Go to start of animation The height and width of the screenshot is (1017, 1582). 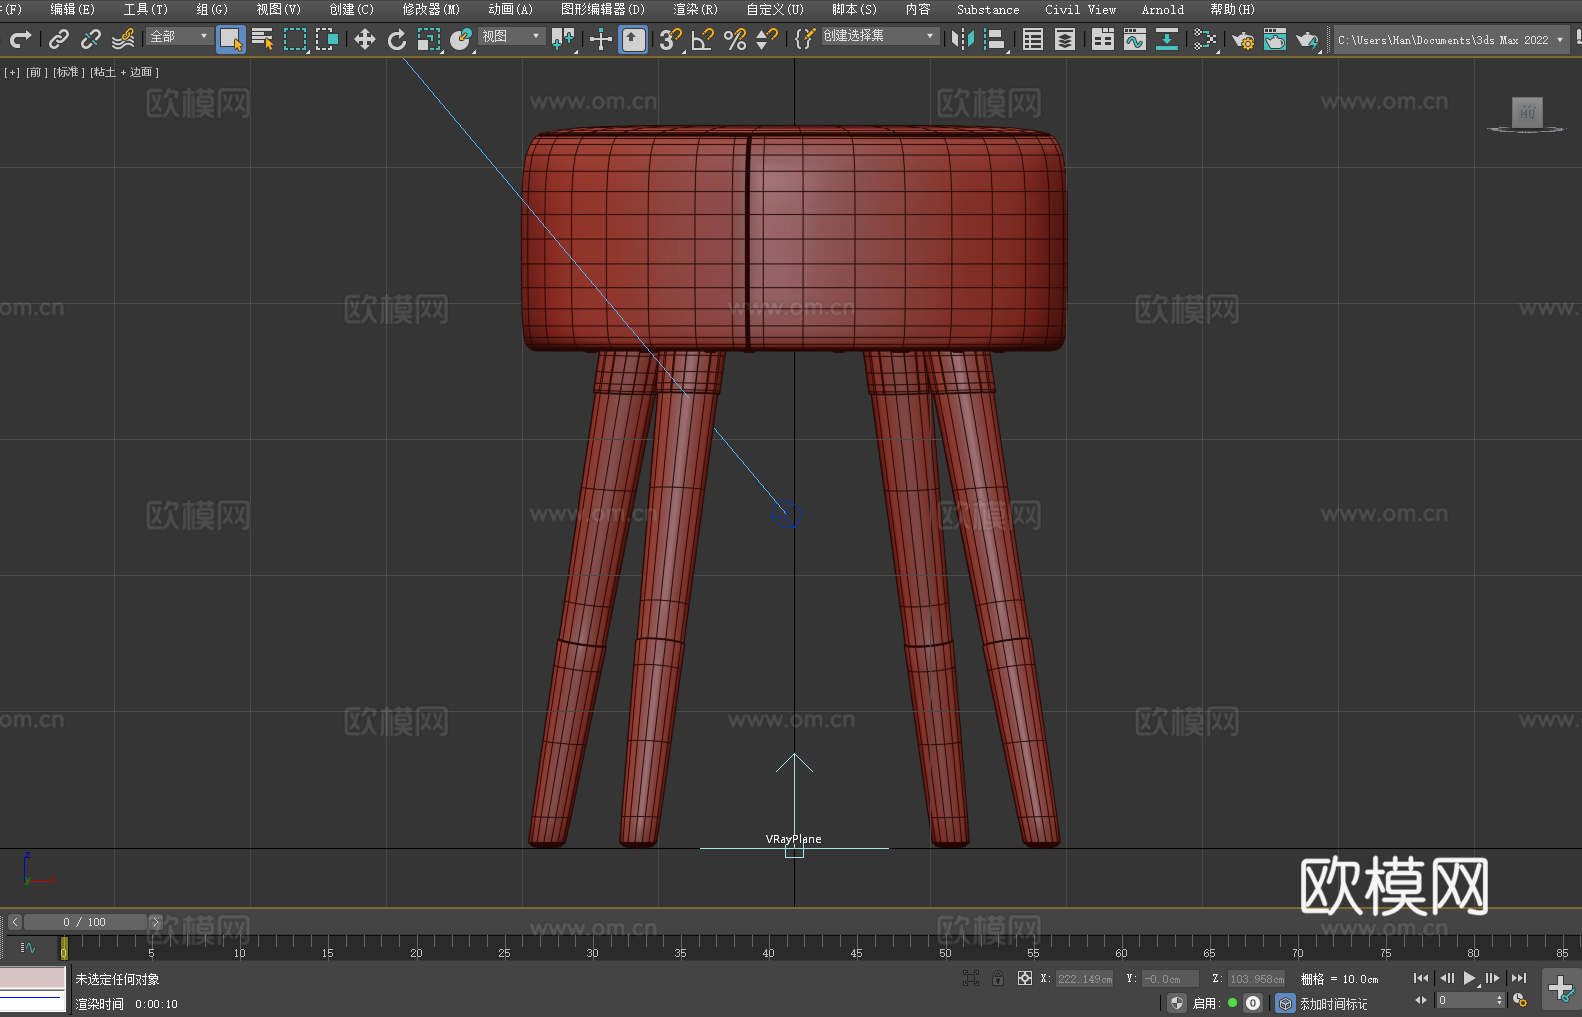[1421, 978]
